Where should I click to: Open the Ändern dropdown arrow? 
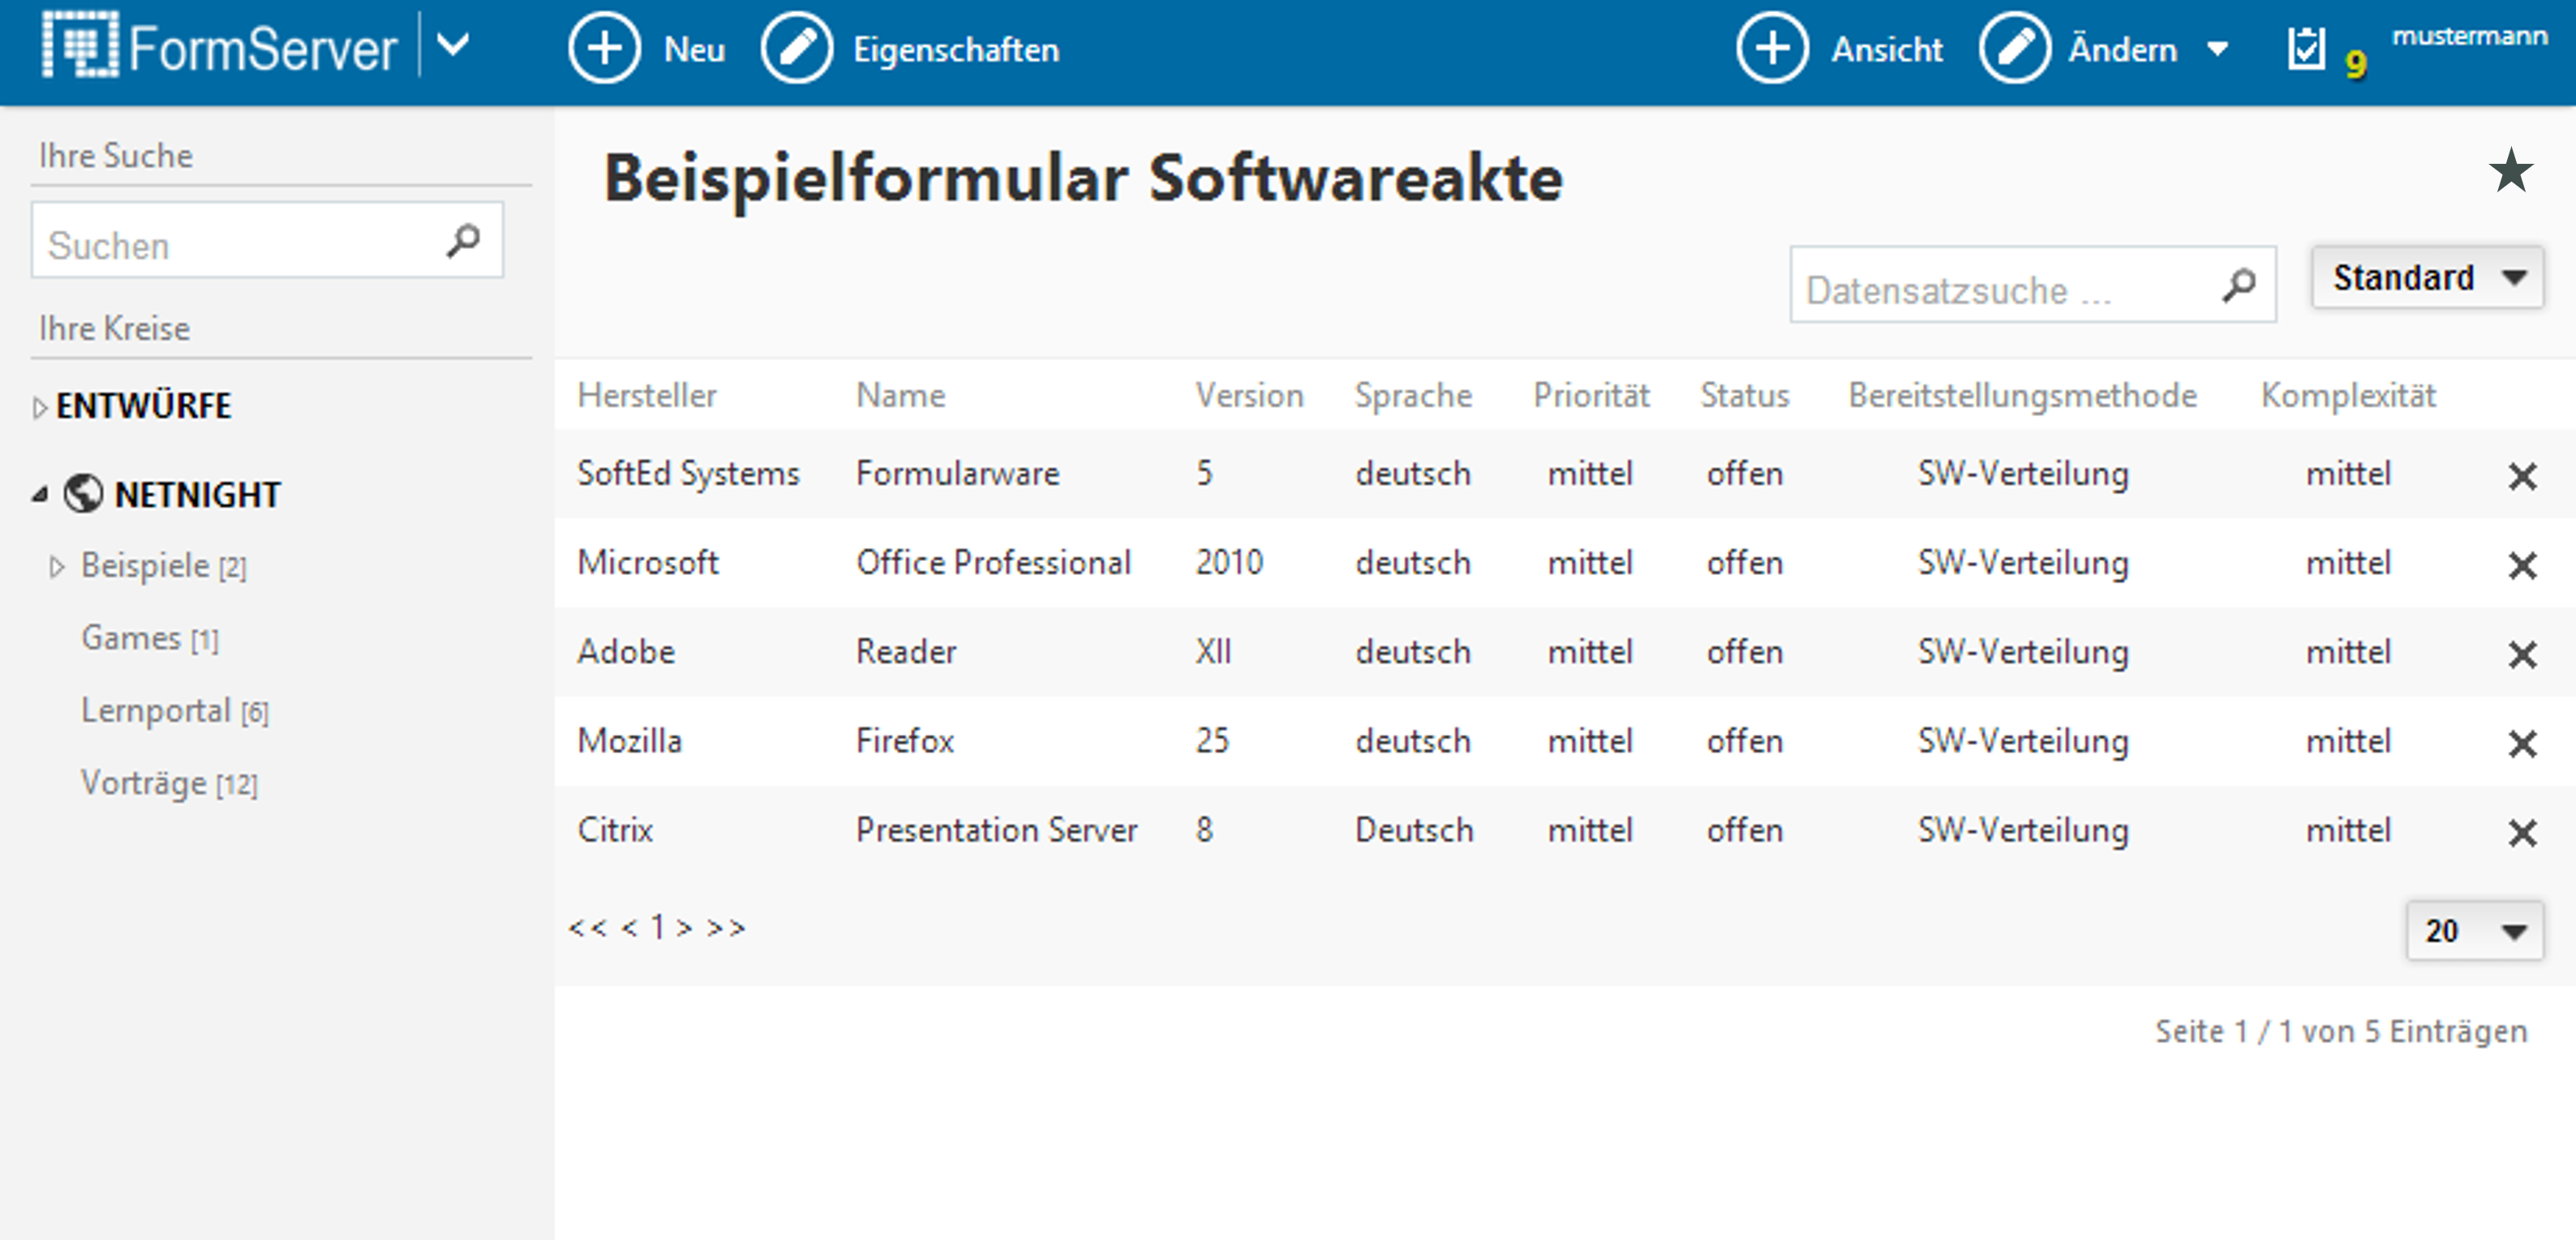(2217, 48)
